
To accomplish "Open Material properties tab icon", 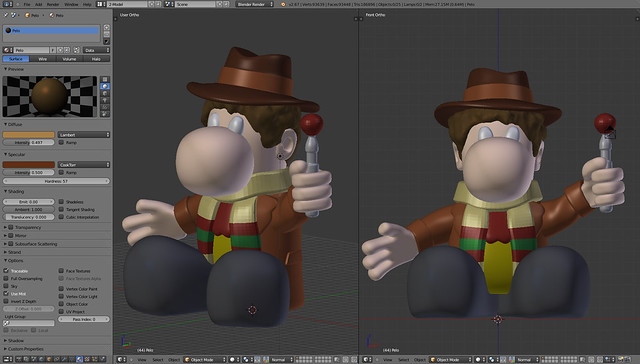I will (x=80, y=360).
